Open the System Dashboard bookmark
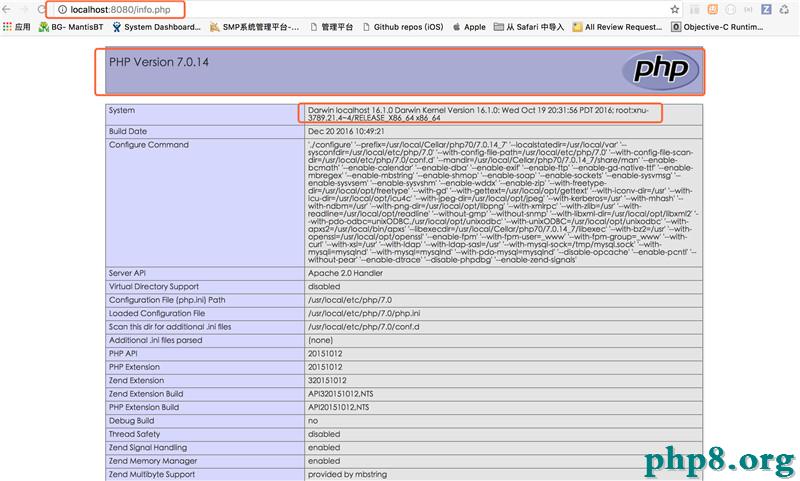This screenshot has width=800, height=481. point(156,27)
